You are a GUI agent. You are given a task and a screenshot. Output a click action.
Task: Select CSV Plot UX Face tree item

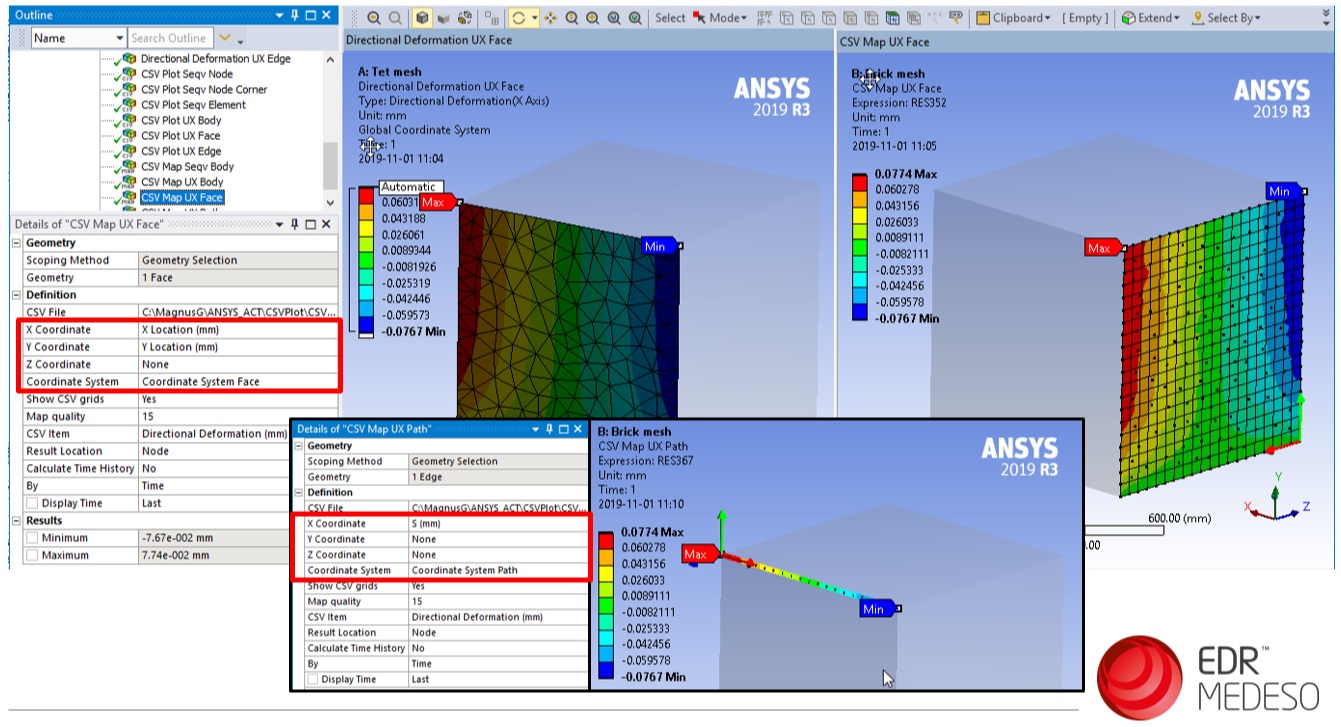click(x=181, y=136)
